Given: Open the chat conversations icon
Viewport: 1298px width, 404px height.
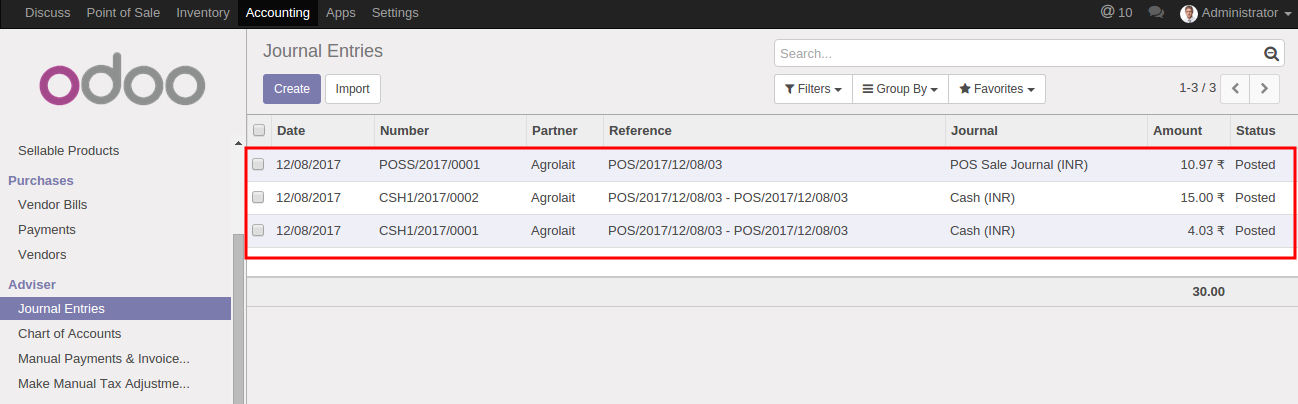Looking at the screenshot, I should pyautogui.click(x=1156, y=13).
